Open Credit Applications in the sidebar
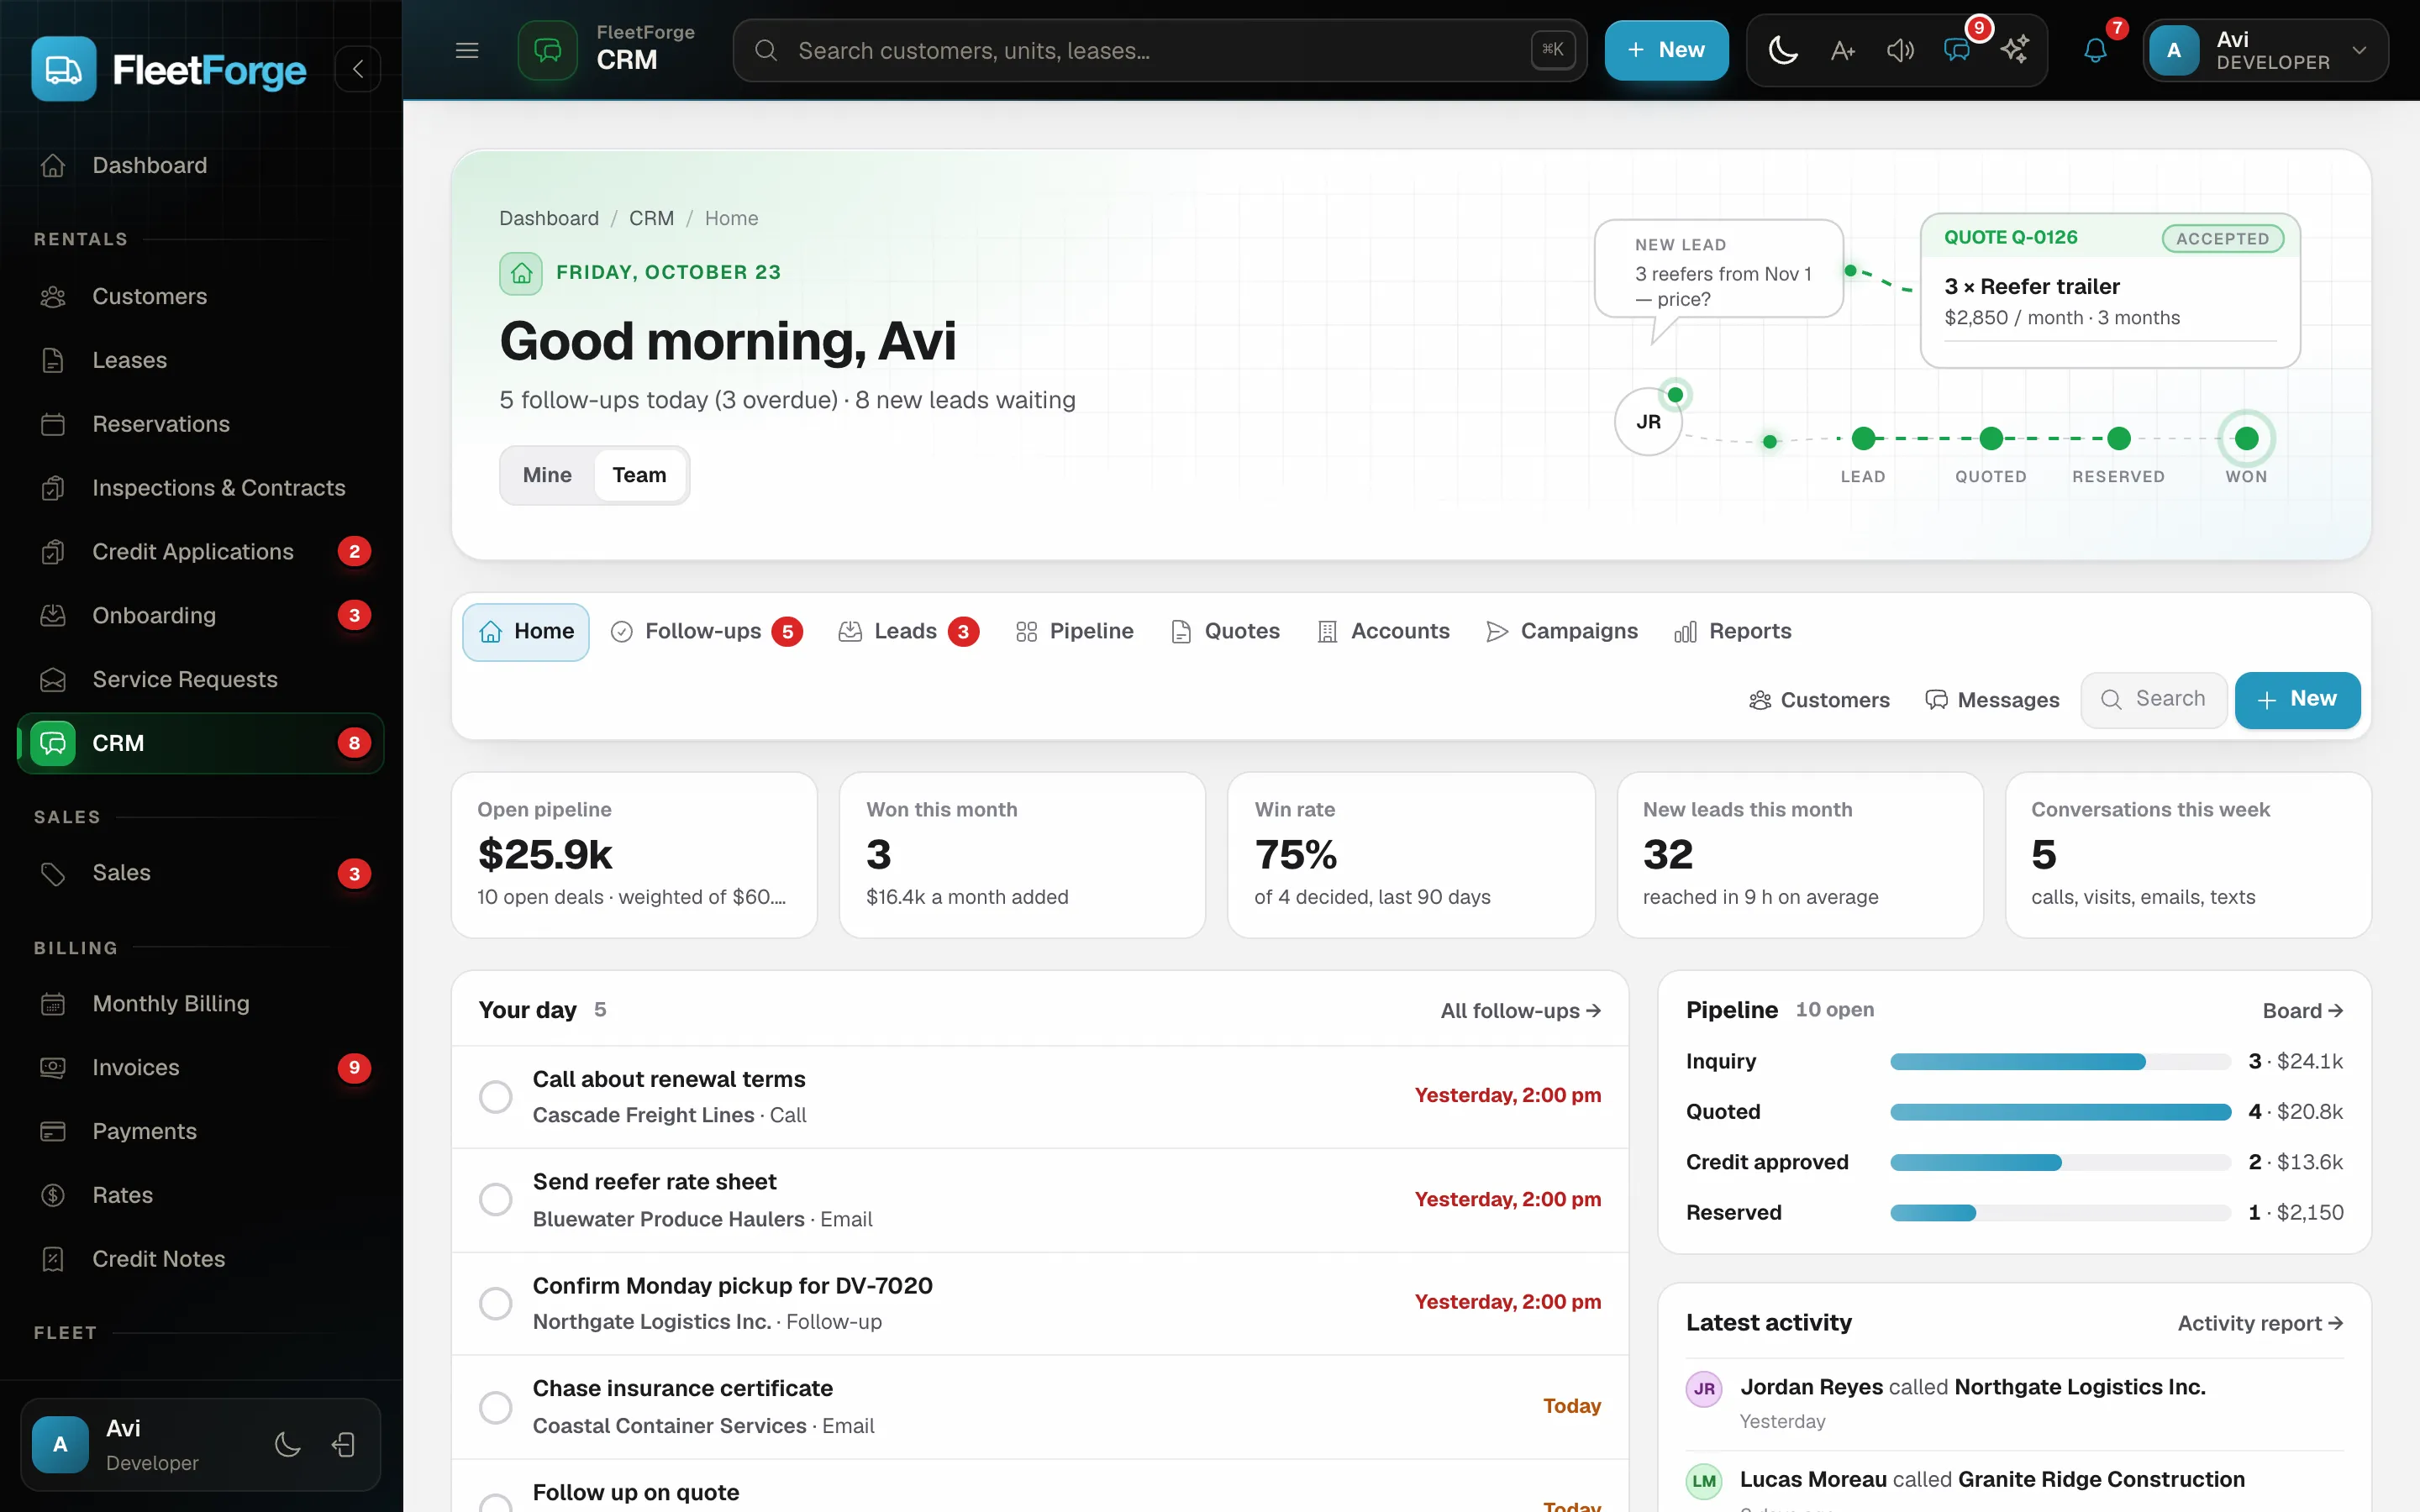Image resolution: width=2420 pixels, height=1512 pixels. 200,552
